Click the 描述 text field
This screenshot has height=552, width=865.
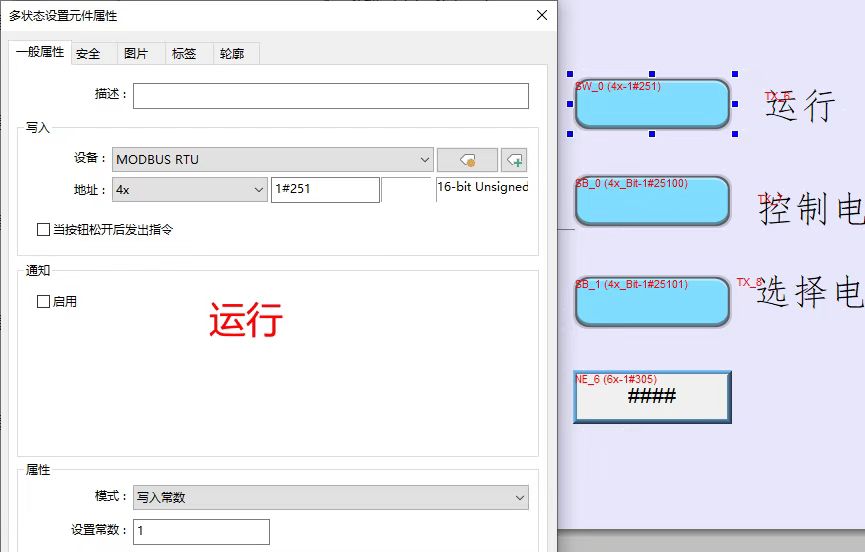click(331, 96)
